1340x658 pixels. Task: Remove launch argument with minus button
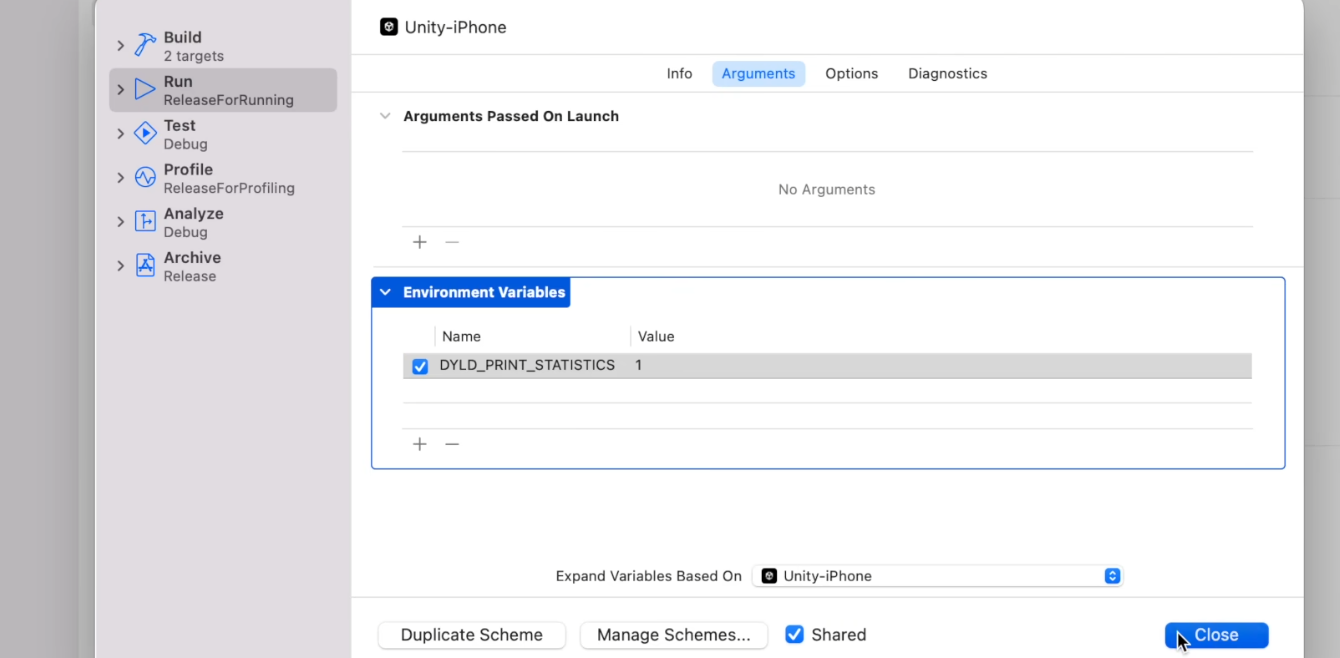[x=452, y=242]
